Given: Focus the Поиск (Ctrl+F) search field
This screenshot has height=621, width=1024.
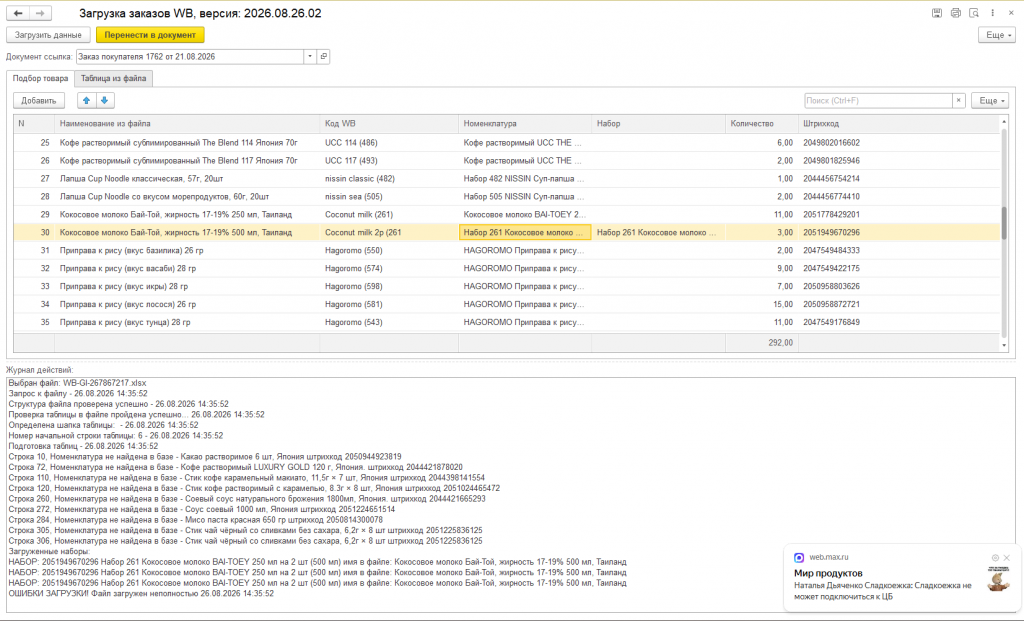Looking at the screenshot, I should coord(878,101).
